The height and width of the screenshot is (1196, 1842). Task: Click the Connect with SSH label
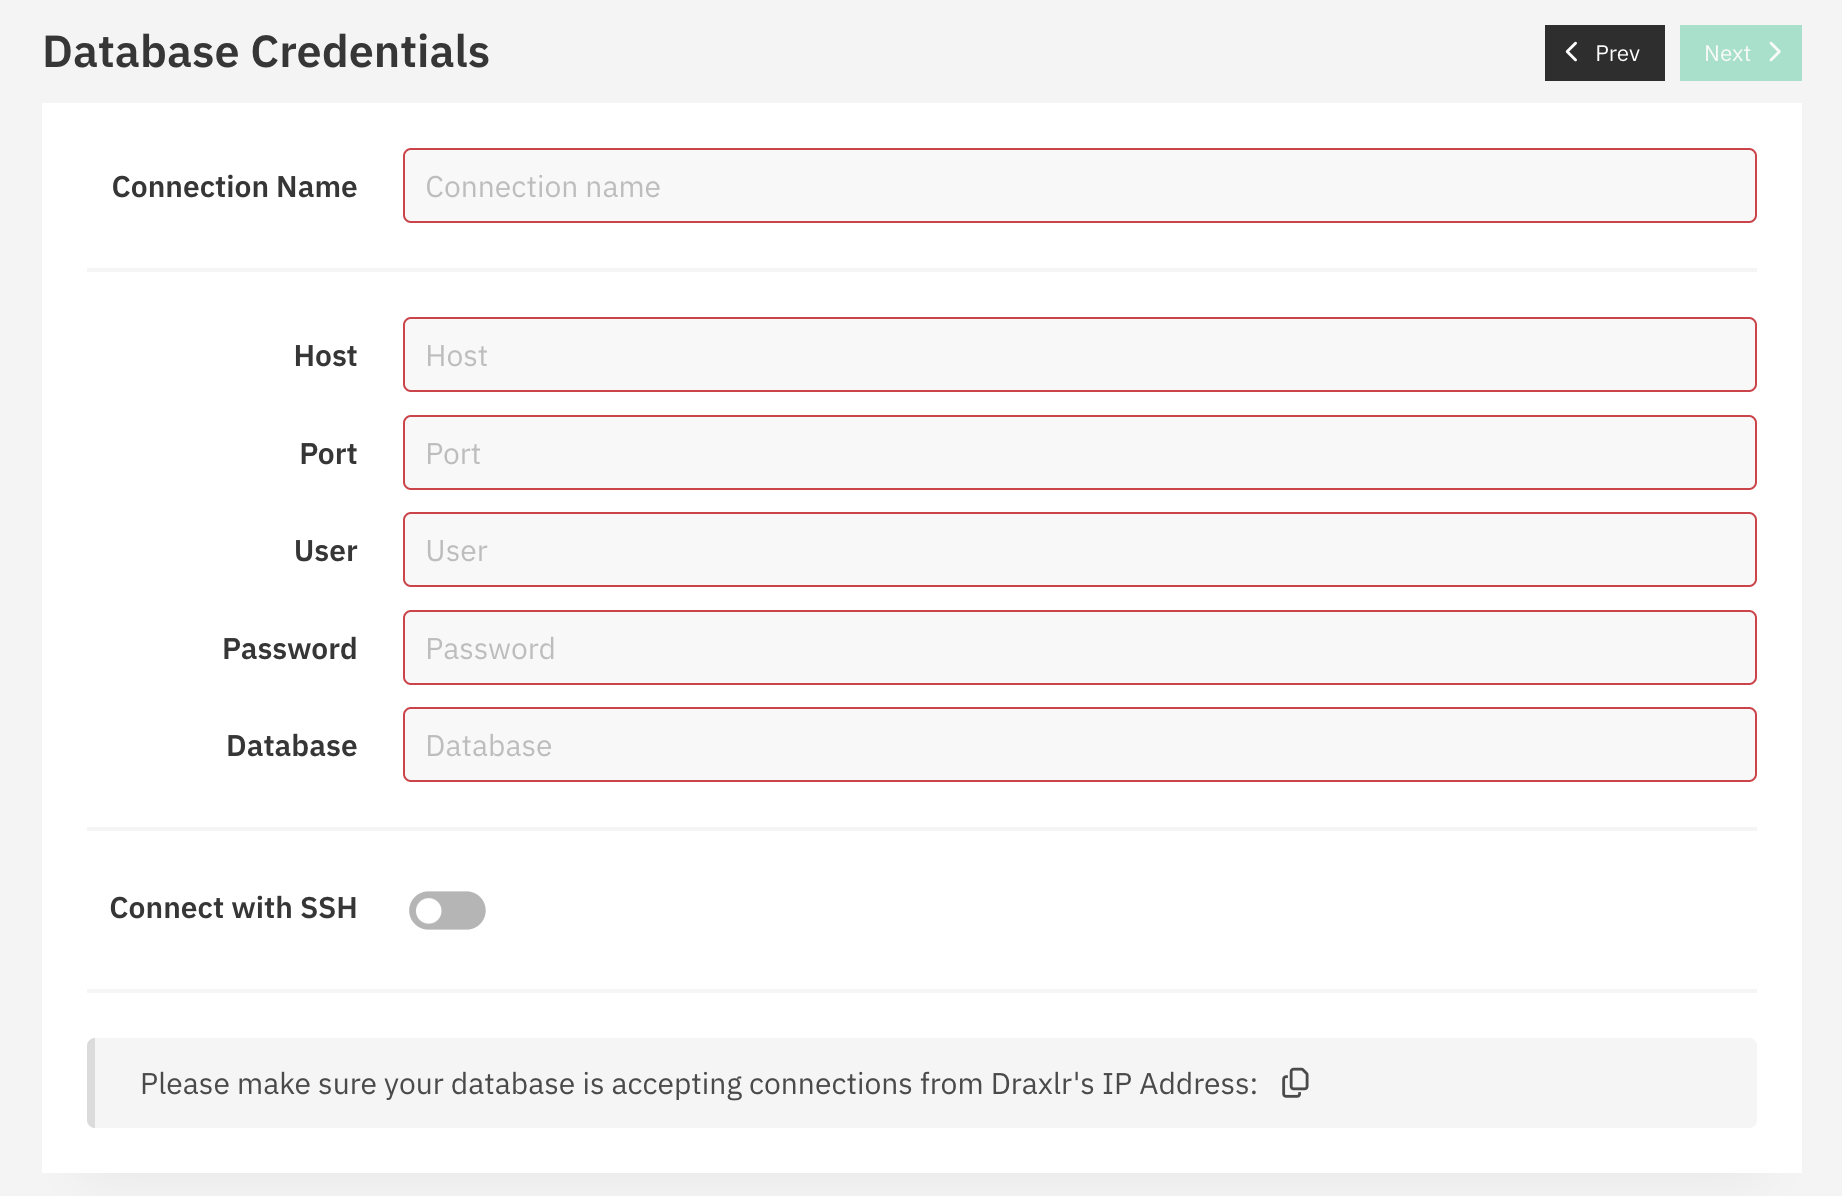(x=233, y=908)
